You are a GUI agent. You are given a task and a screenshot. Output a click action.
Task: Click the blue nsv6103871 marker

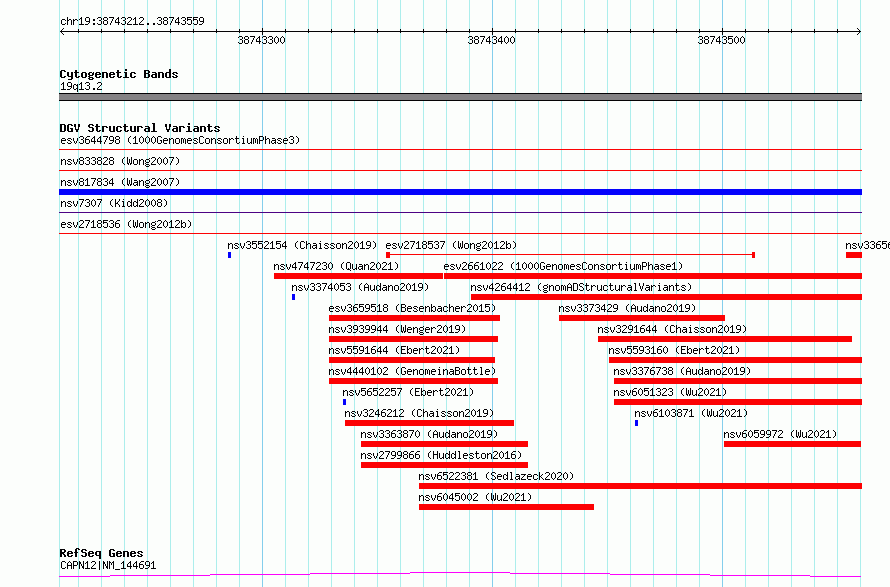[636, 424]
